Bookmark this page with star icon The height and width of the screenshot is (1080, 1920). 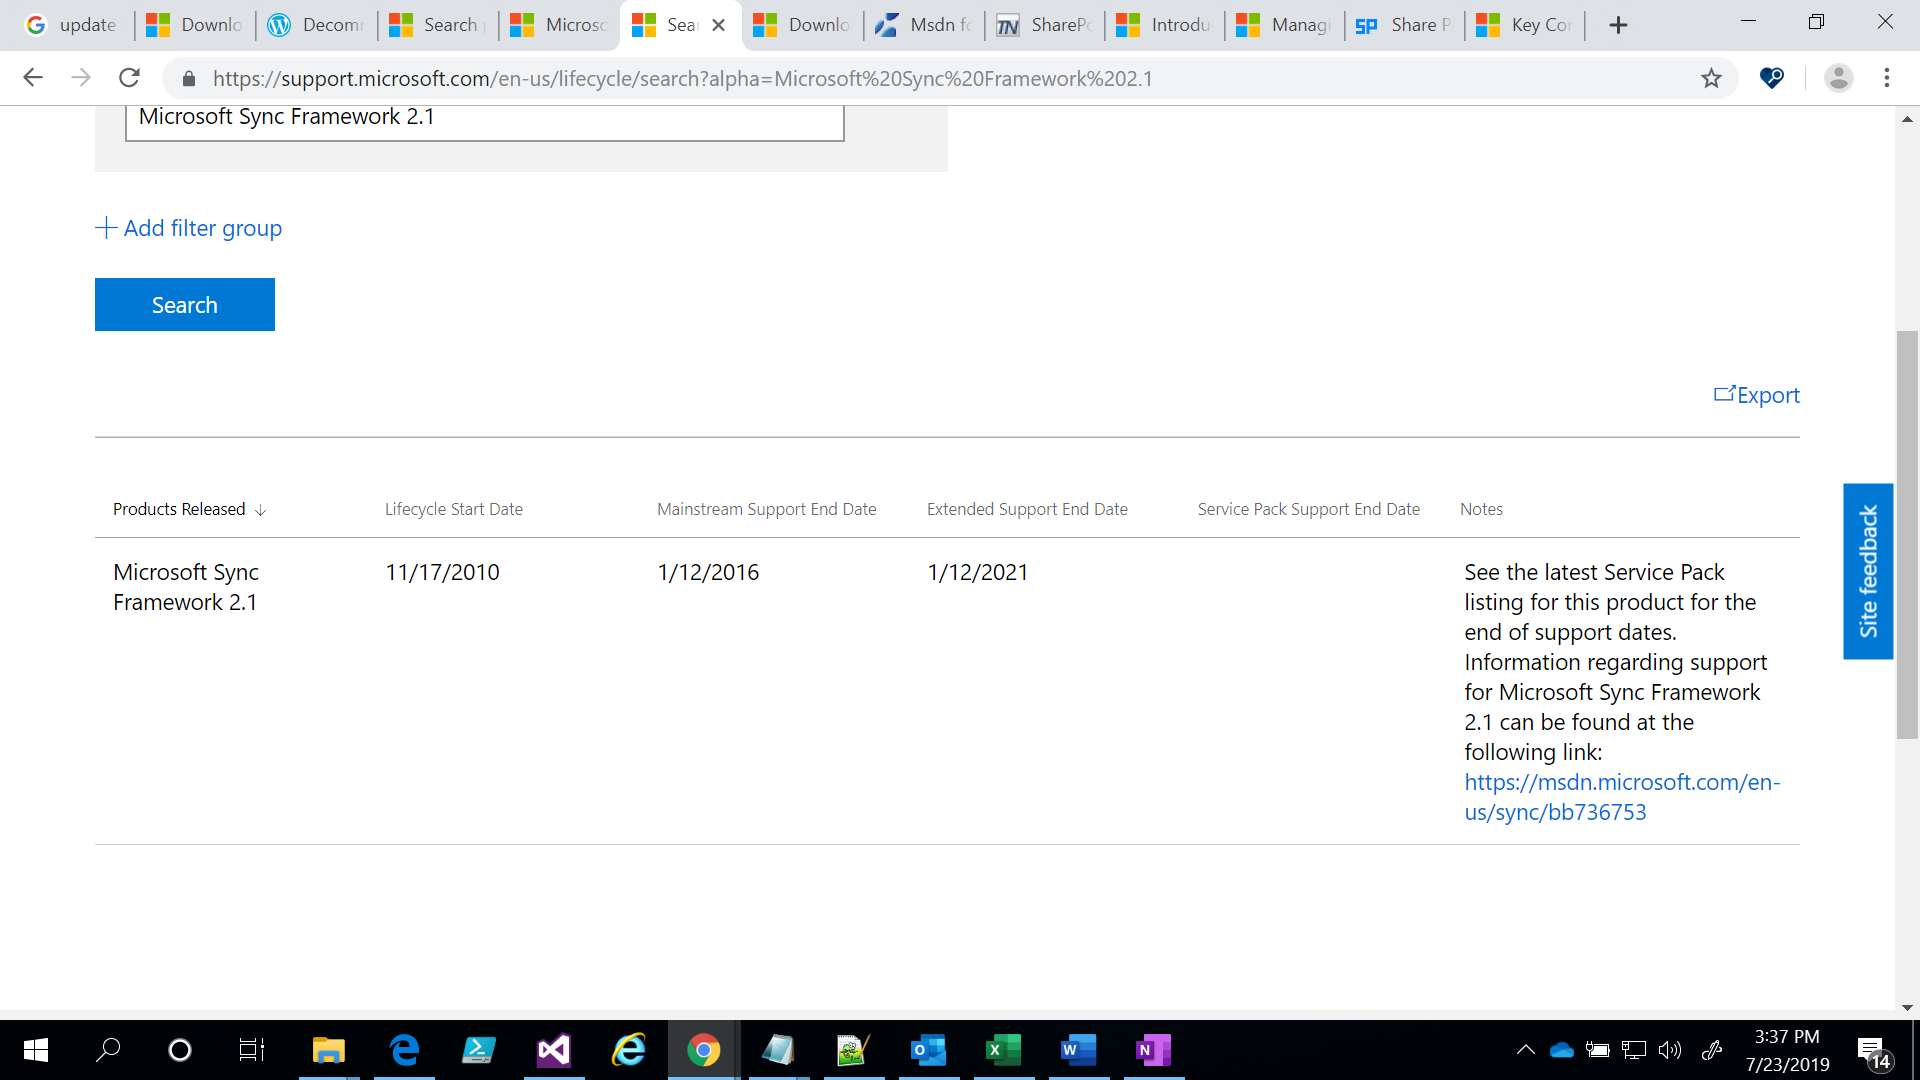point(1711,78)
